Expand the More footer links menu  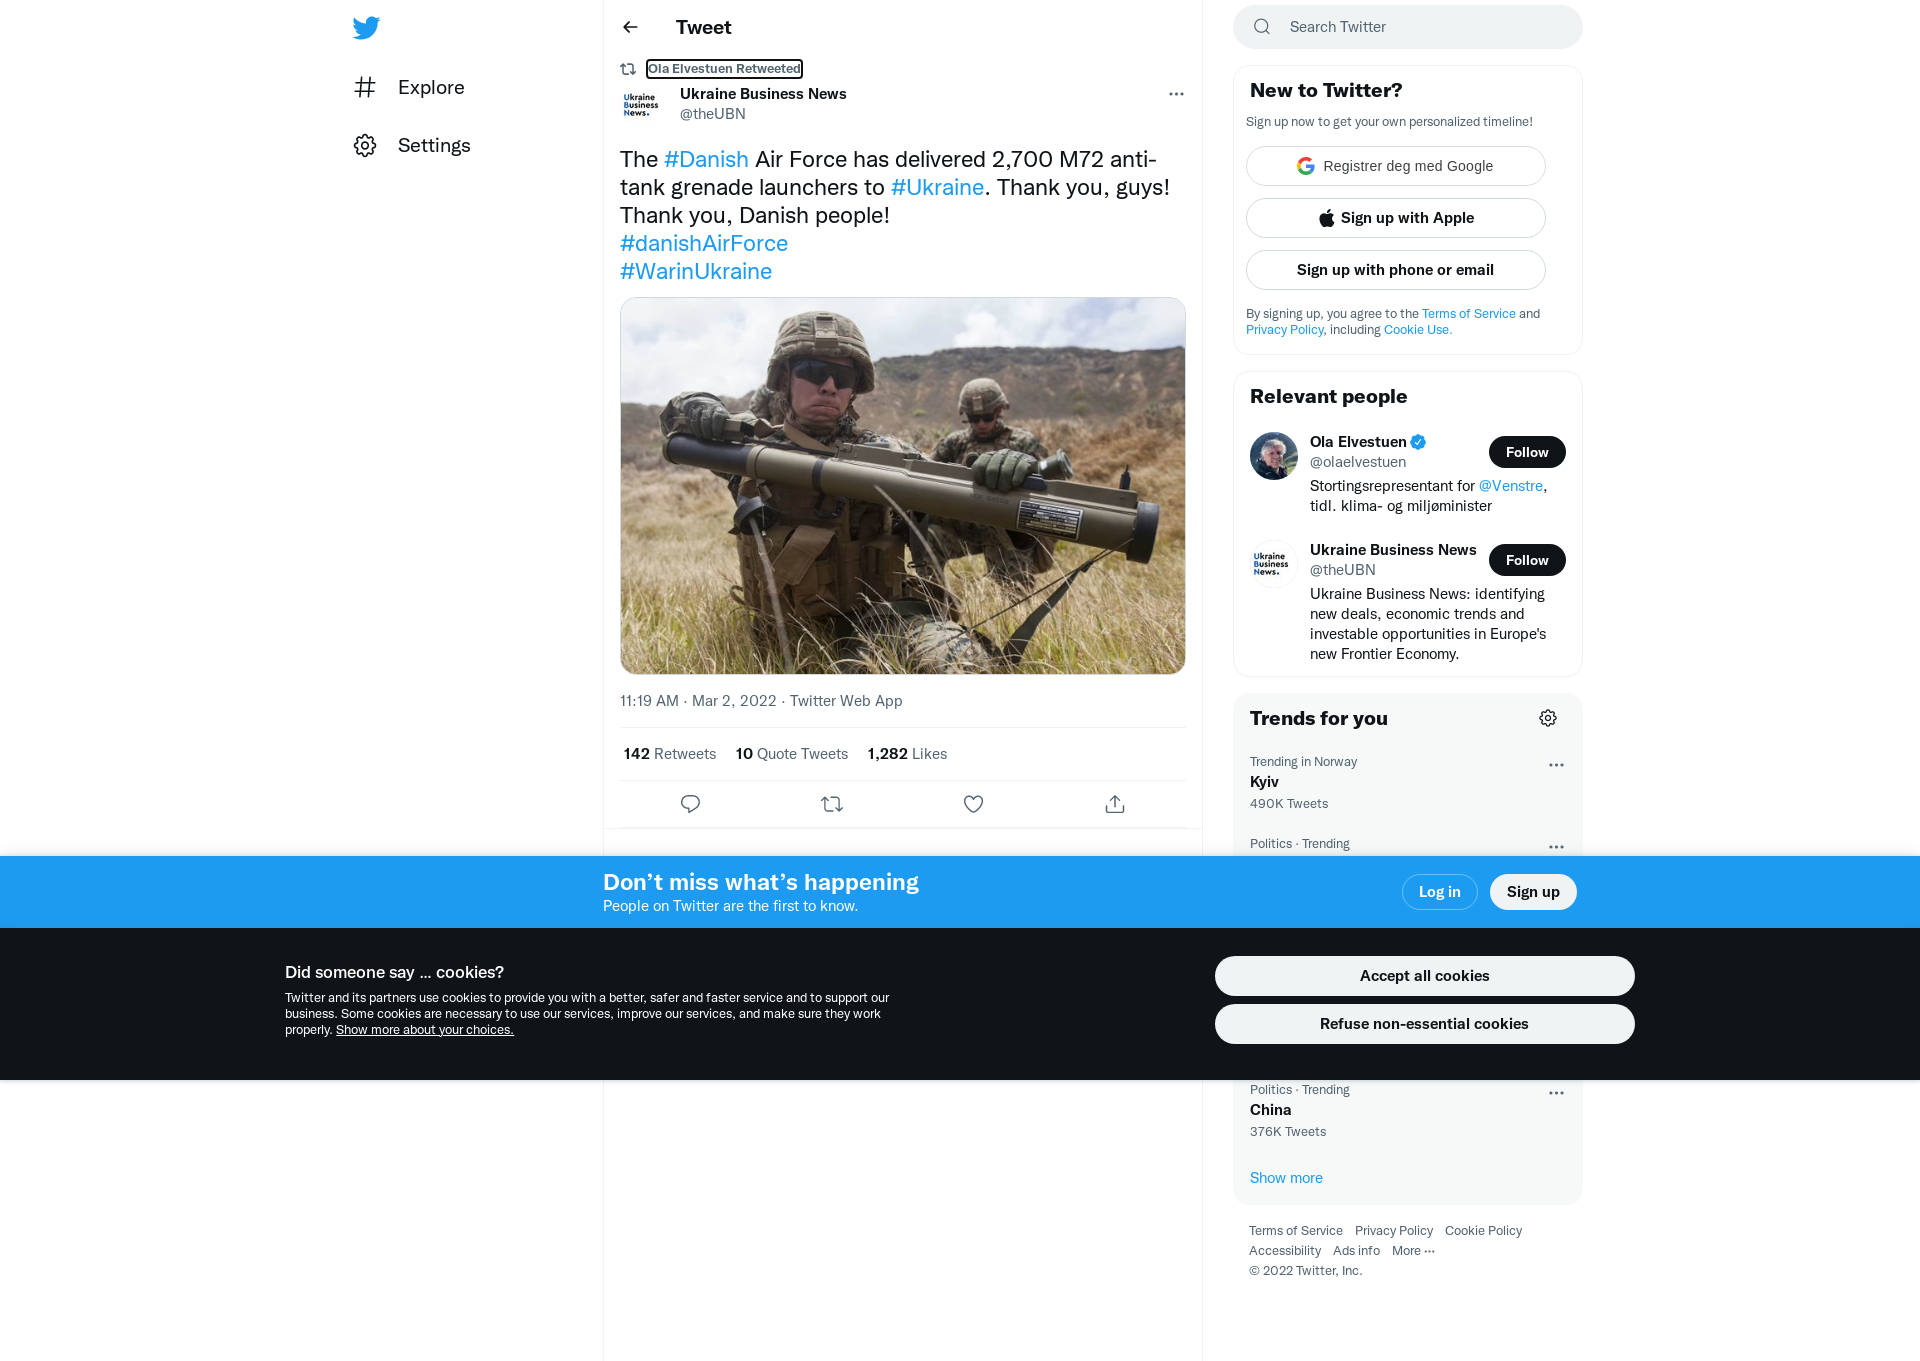tap(1413, 1251)
